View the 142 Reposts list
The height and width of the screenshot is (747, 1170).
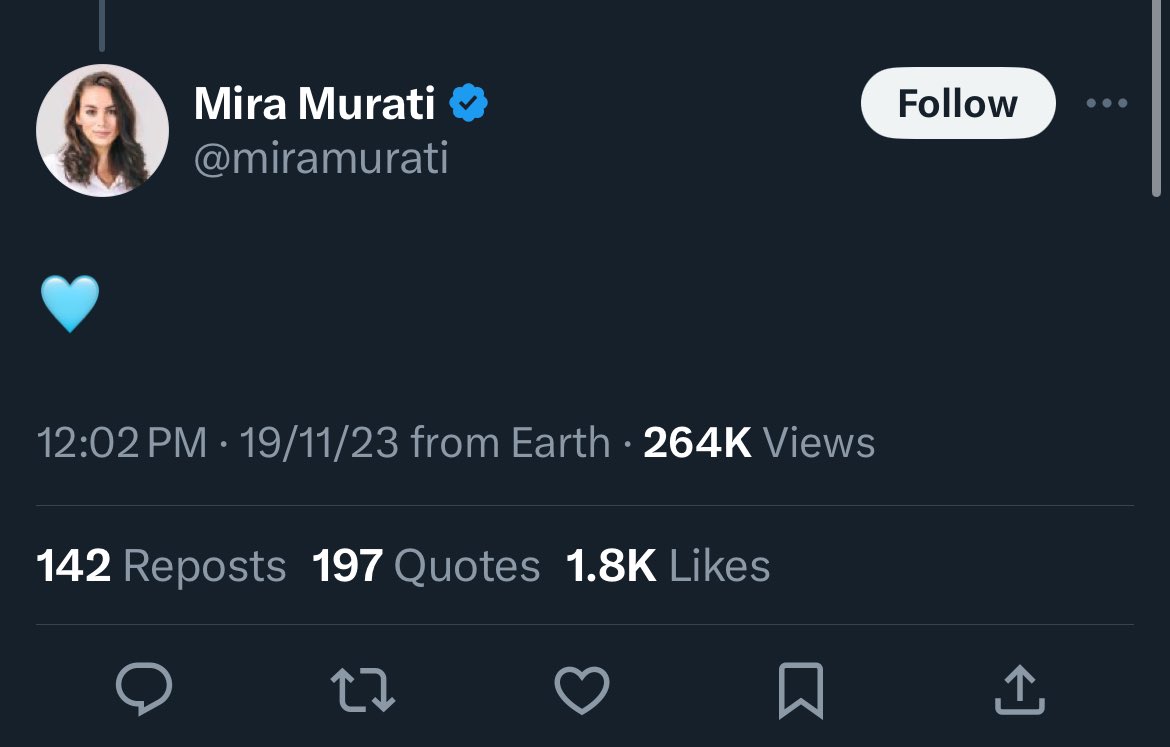pyautogui.click(x=161, y=566)
